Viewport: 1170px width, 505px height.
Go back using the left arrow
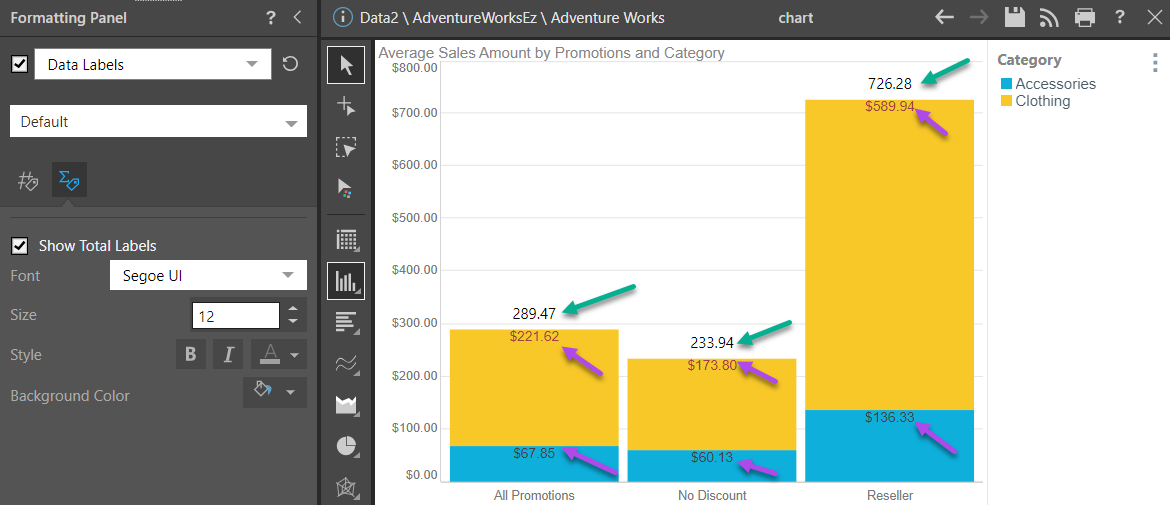coord(944,17)
